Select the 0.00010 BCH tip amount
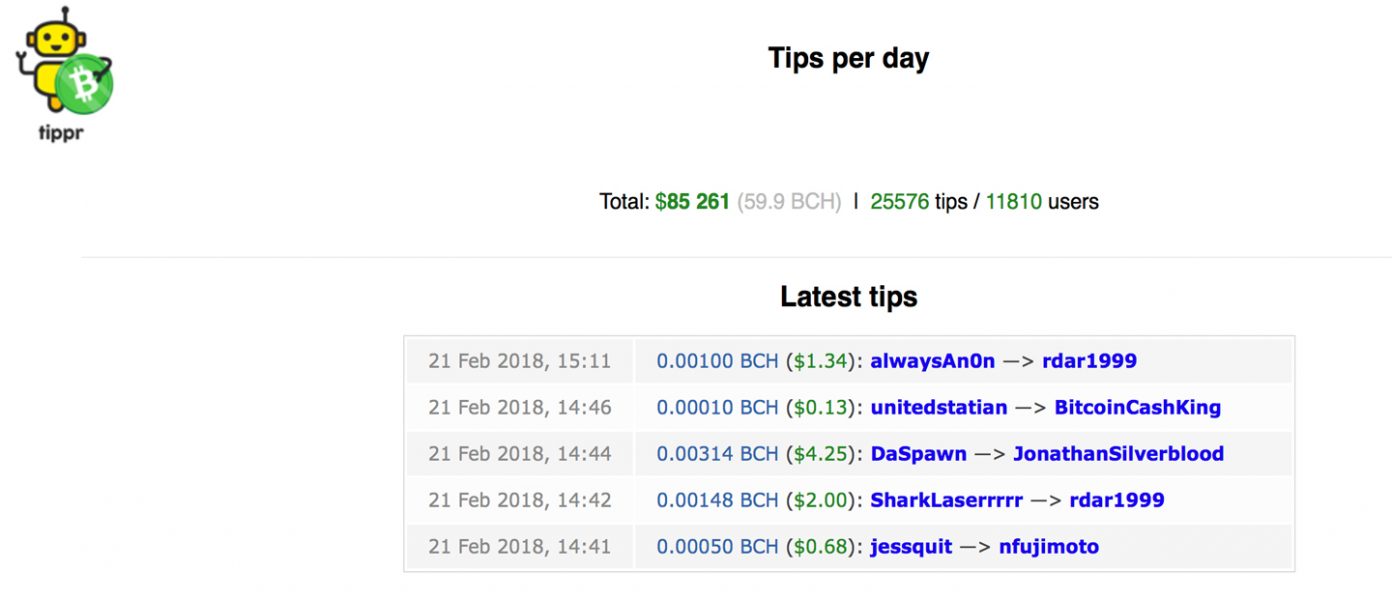This screenshot has height=599, width=1392. tap(717, 407)
